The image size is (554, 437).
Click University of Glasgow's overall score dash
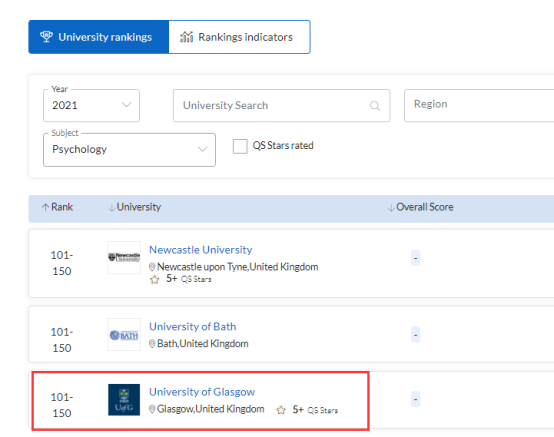[416, 399]
